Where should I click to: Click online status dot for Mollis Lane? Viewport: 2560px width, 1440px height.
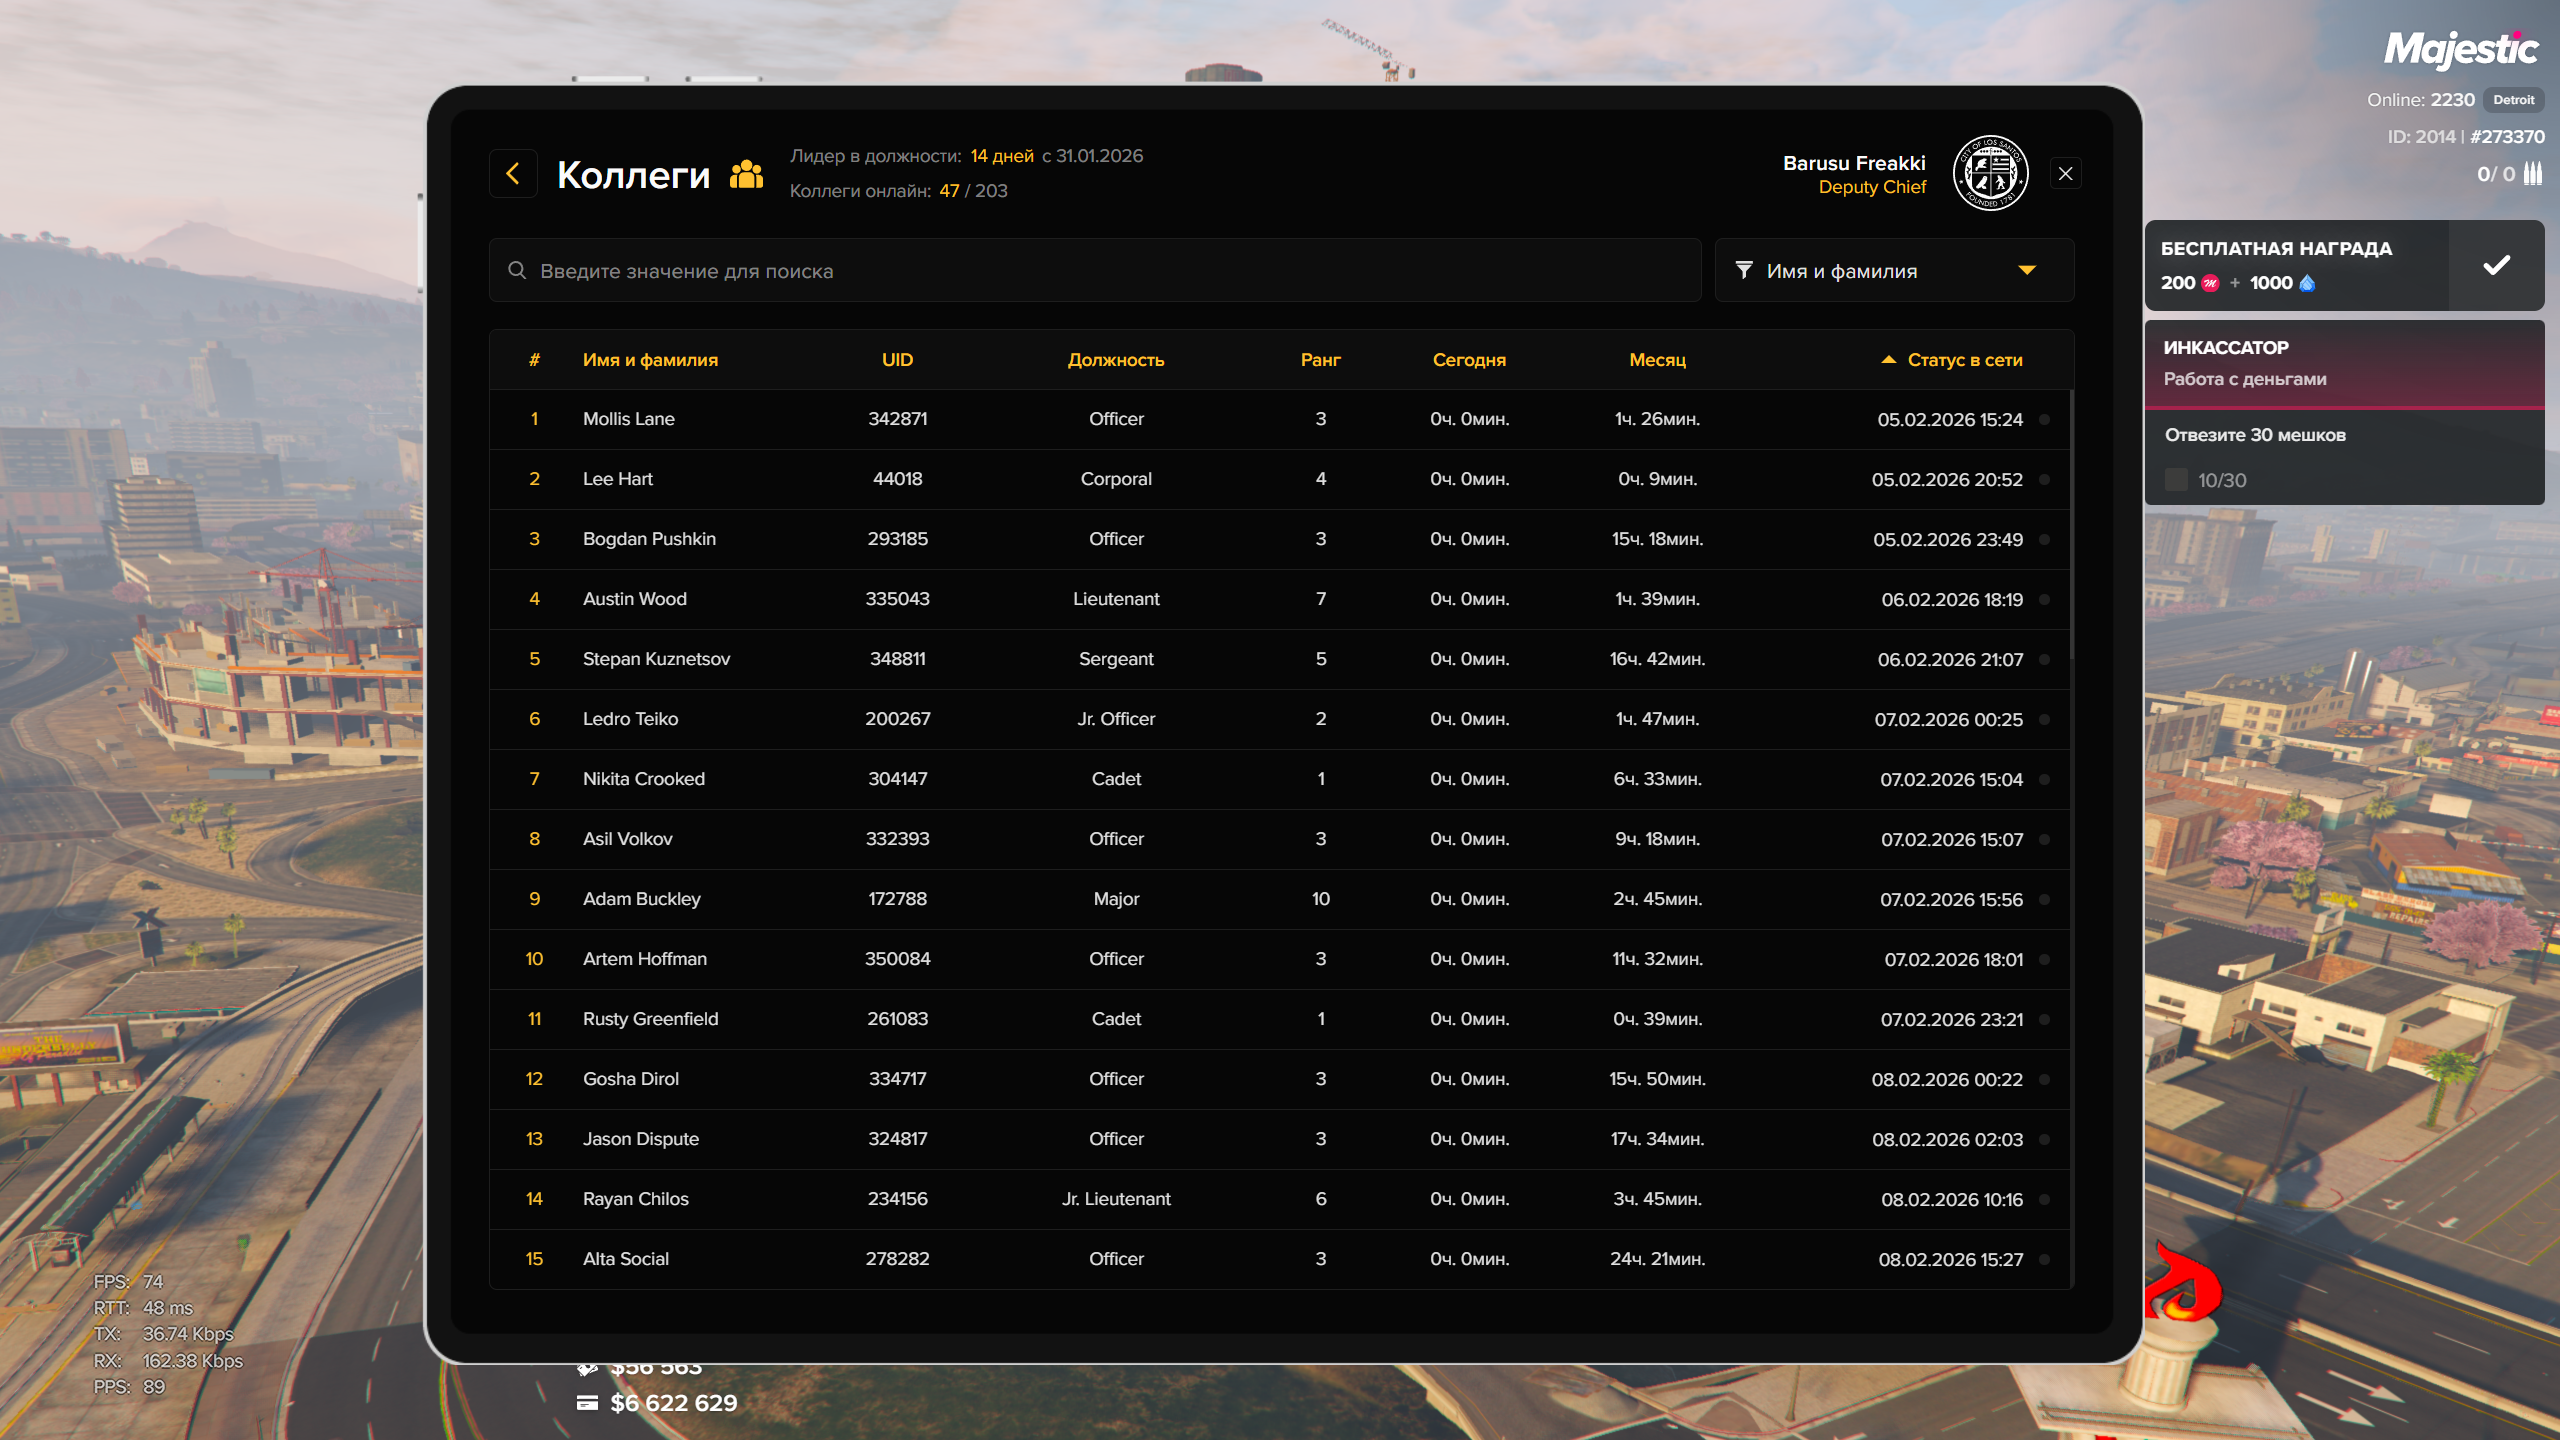click(x=2044, y=420)
